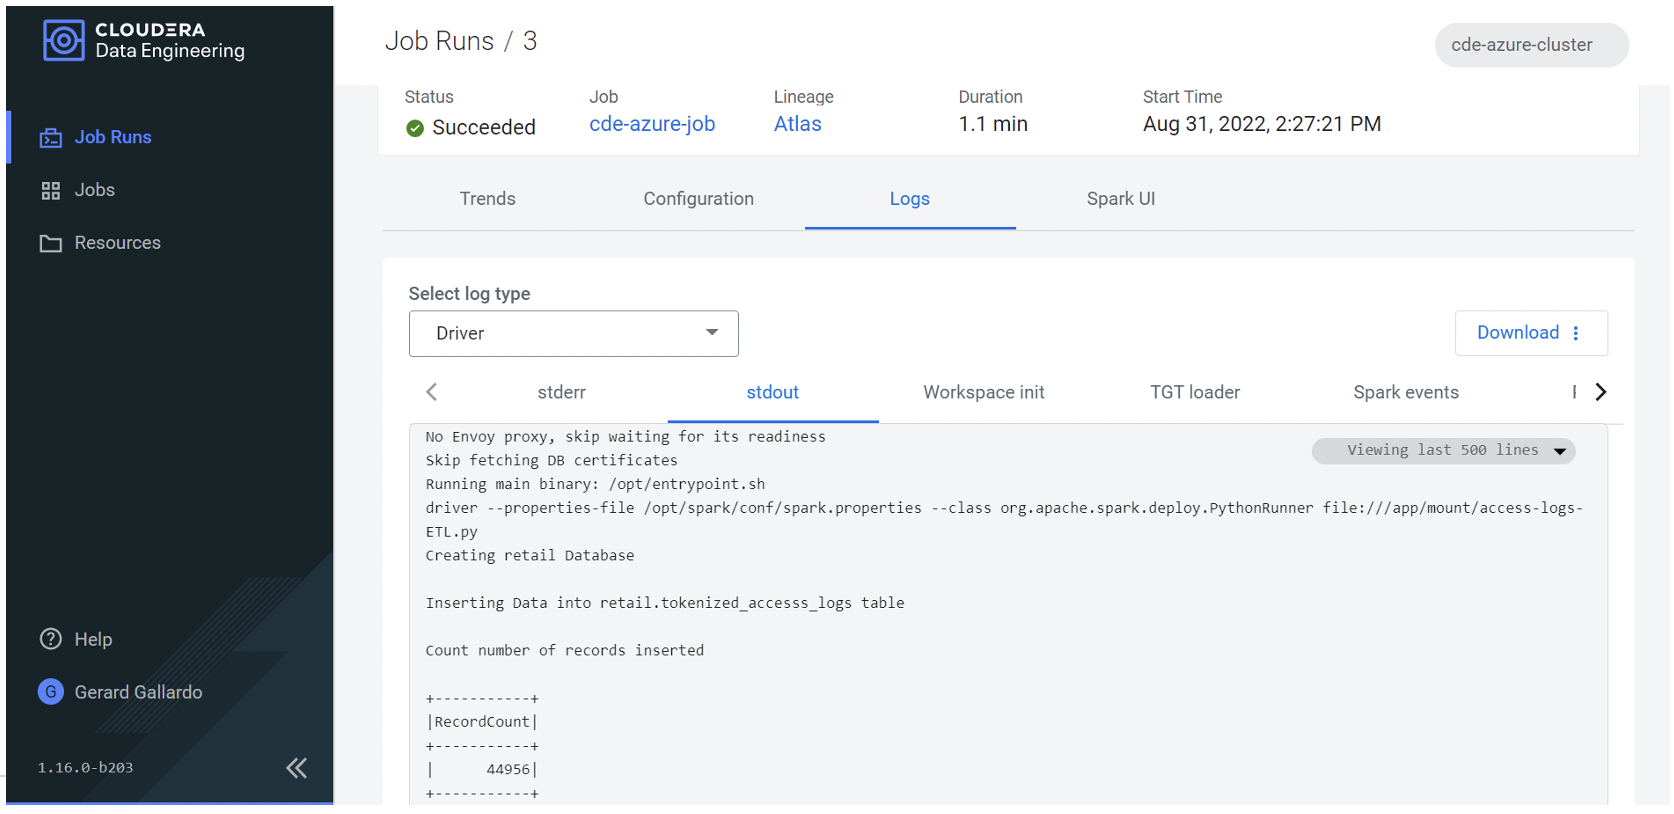The image size is (1674, 814).
Task: Open the cde-azure-job link
Action: point(652,124)
